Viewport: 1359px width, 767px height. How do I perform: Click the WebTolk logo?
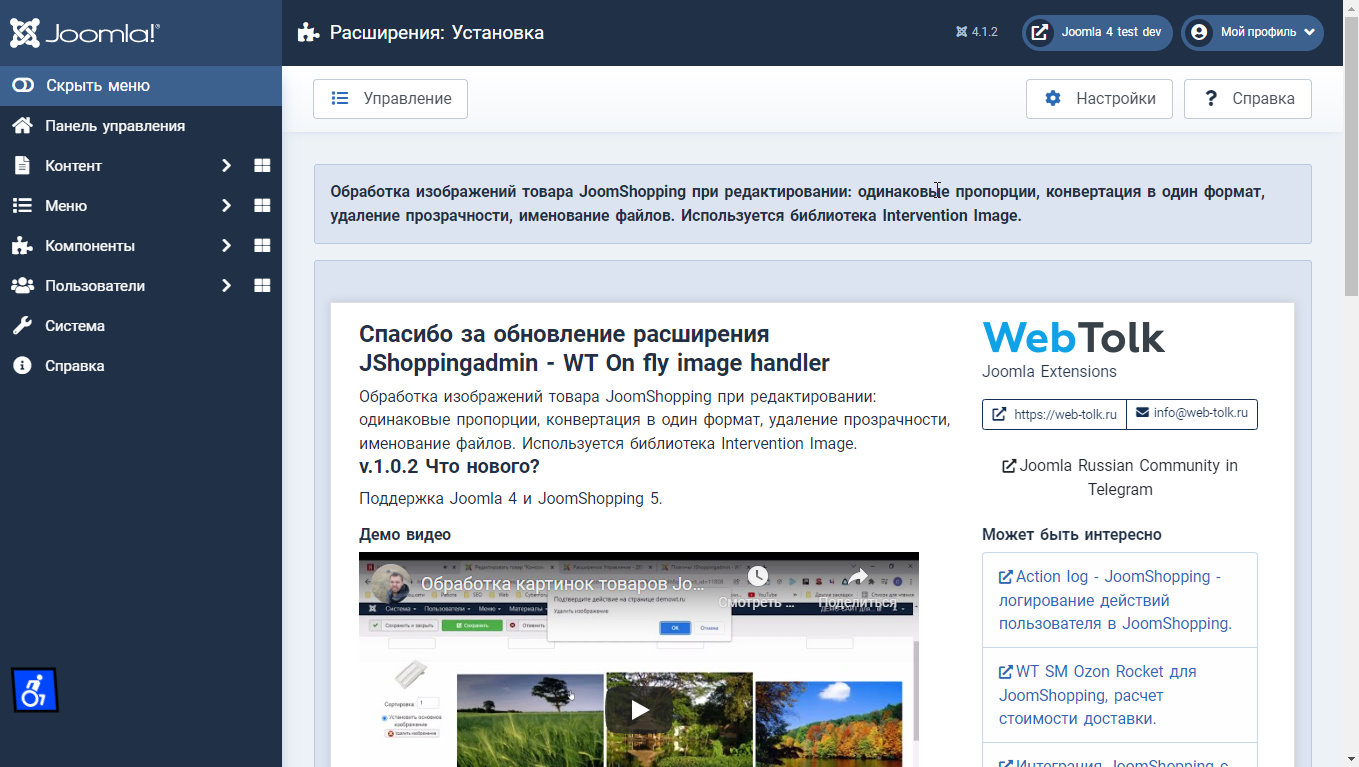point(1073,338)
